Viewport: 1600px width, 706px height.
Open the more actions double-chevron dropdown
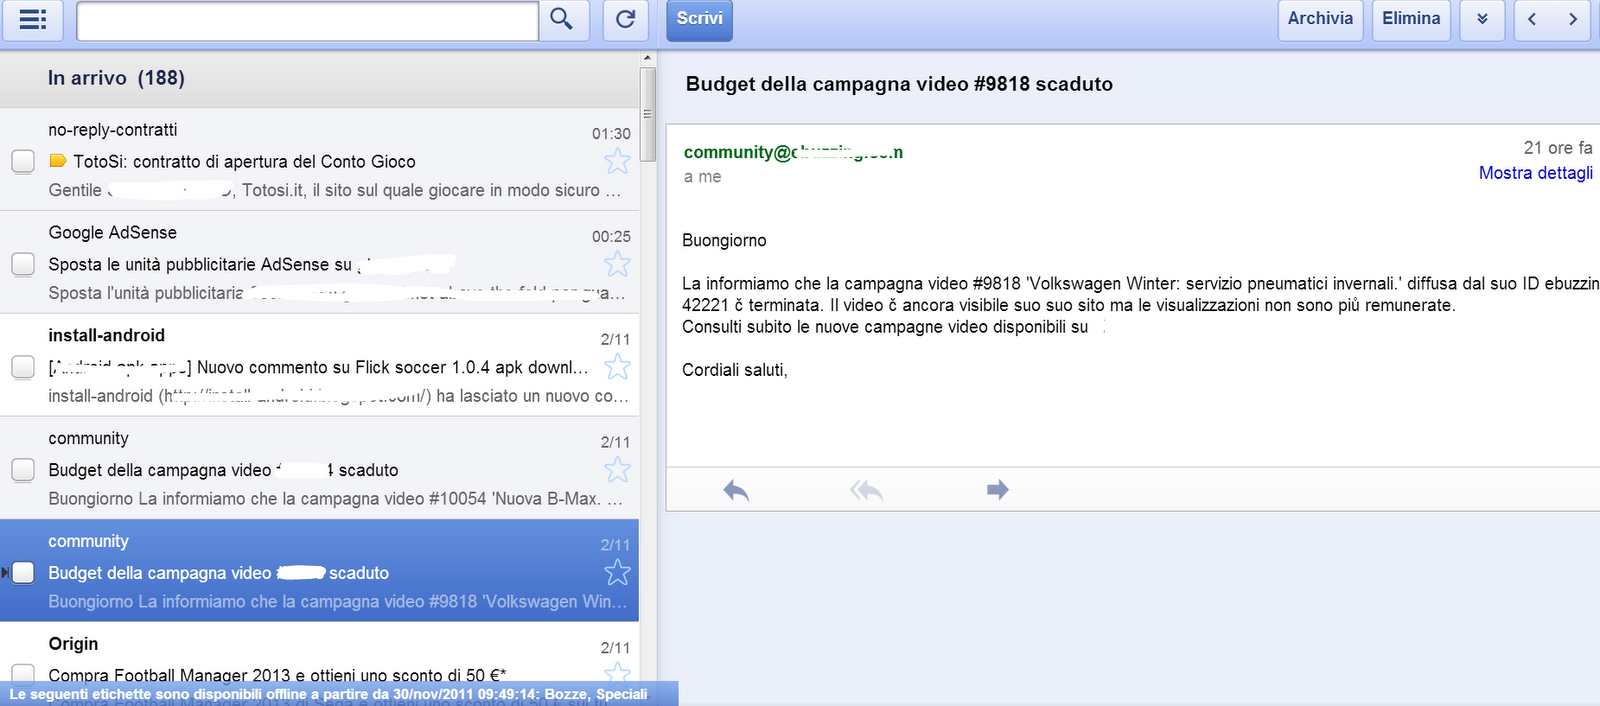1482,20
